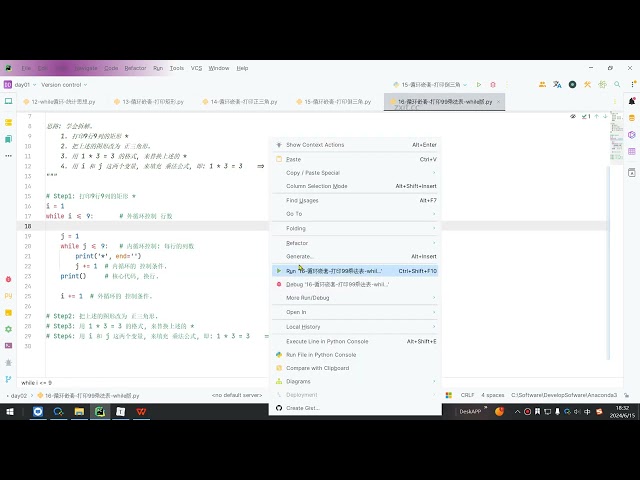The image size is (640, 480).
Task: Click the Anaconda3 interpreter path in status bar
Action: (564, 395)
